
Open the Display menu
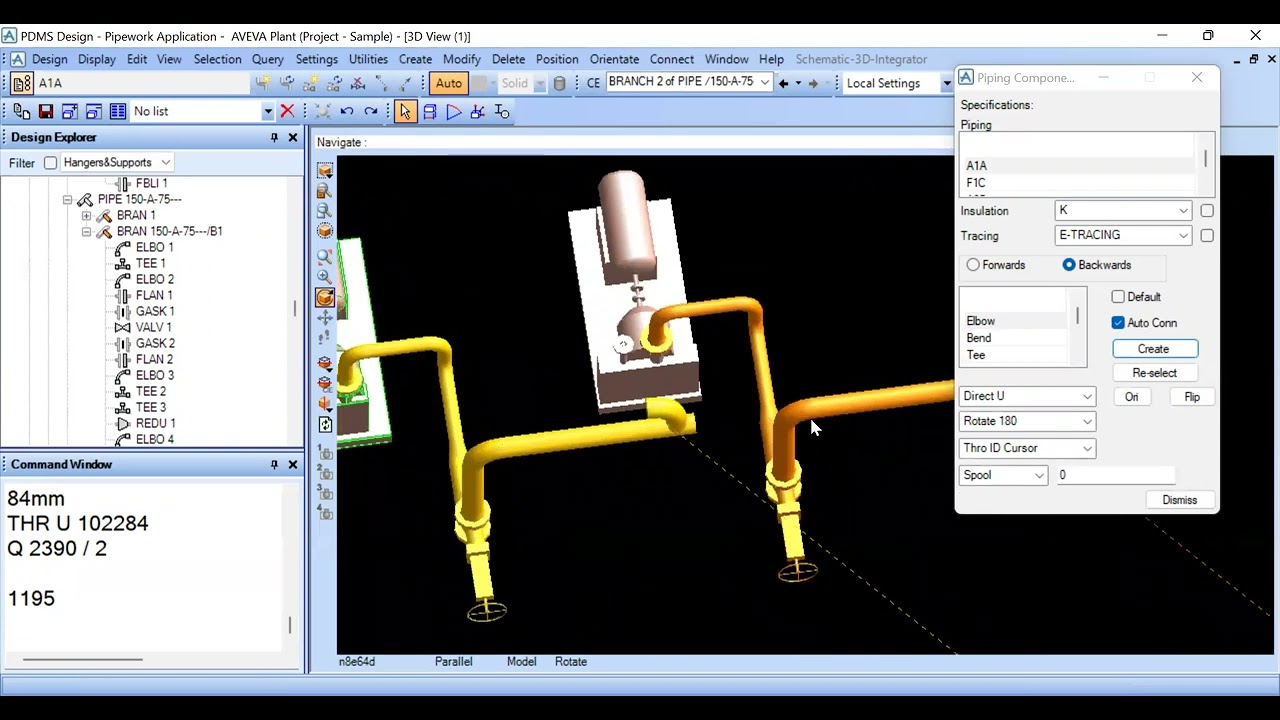97,59
